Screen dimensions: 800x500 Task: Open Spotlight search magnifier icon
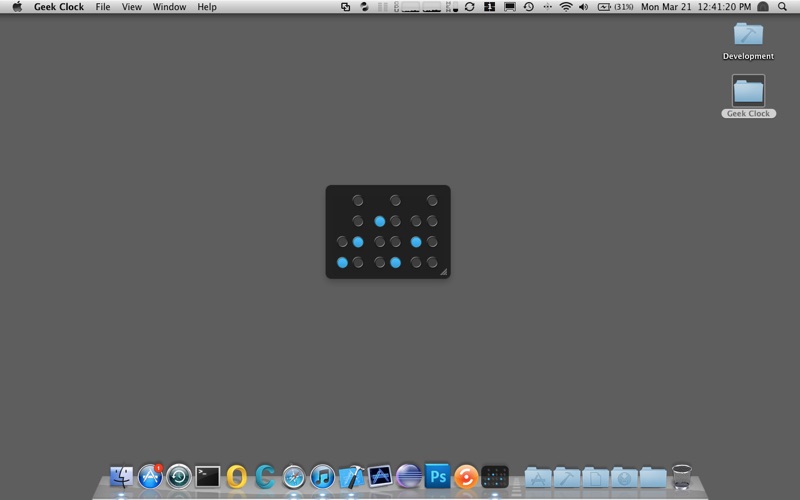782,7
